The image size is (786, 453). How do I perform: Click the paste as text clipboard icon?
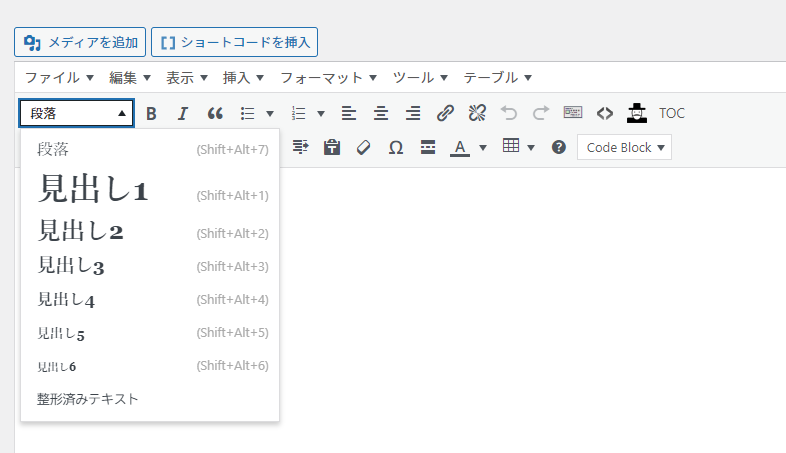coord(332,147)
